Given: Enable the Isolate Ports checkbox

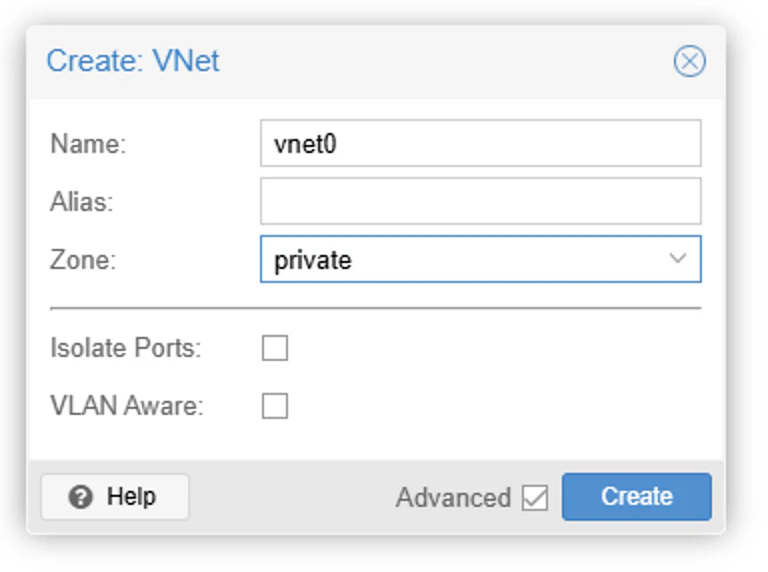Looking at the screenshot, I should pyautogui.click(x=274, y=348).
